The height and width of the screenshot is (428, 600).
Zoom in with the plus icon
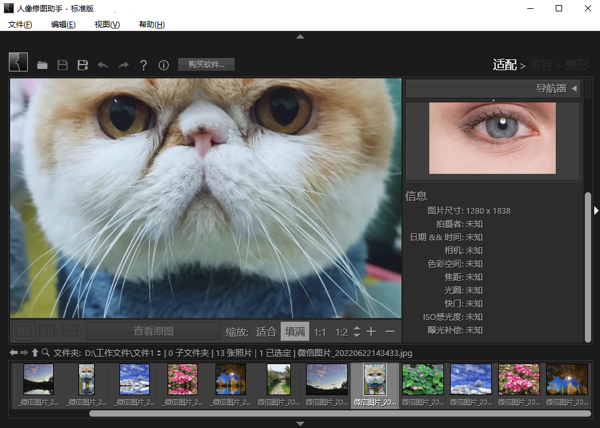click(x=371, y=331)
